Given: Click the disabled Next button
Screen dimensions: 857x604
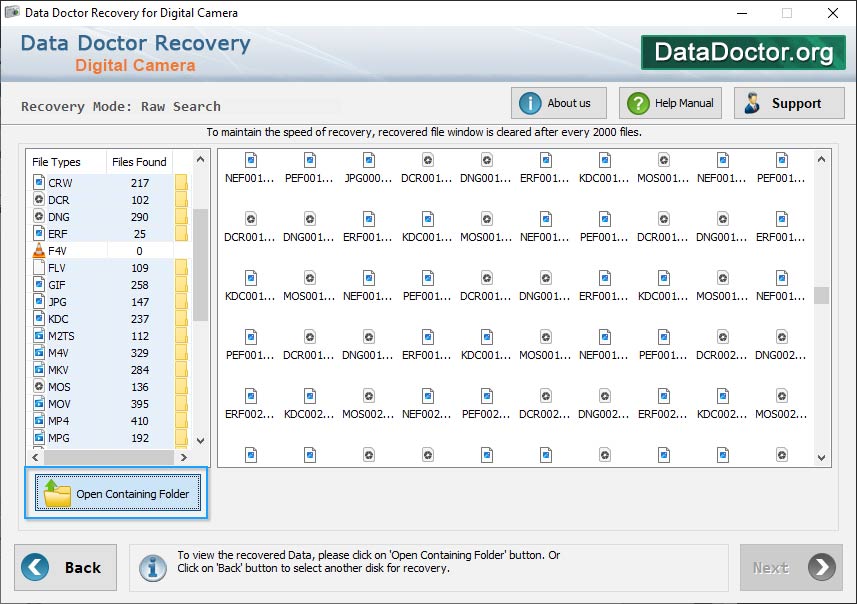Looking at the screenshot, I should click(791, 567).
